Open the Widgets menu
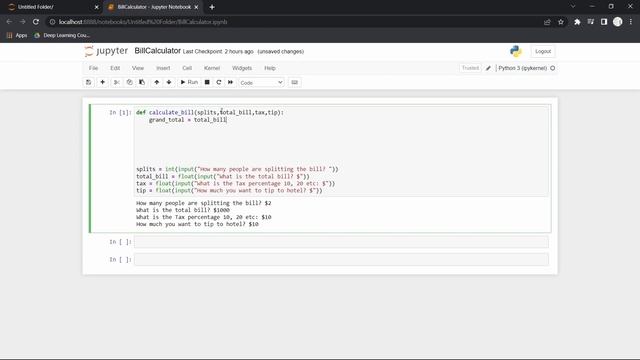 [x=242, y=68]
